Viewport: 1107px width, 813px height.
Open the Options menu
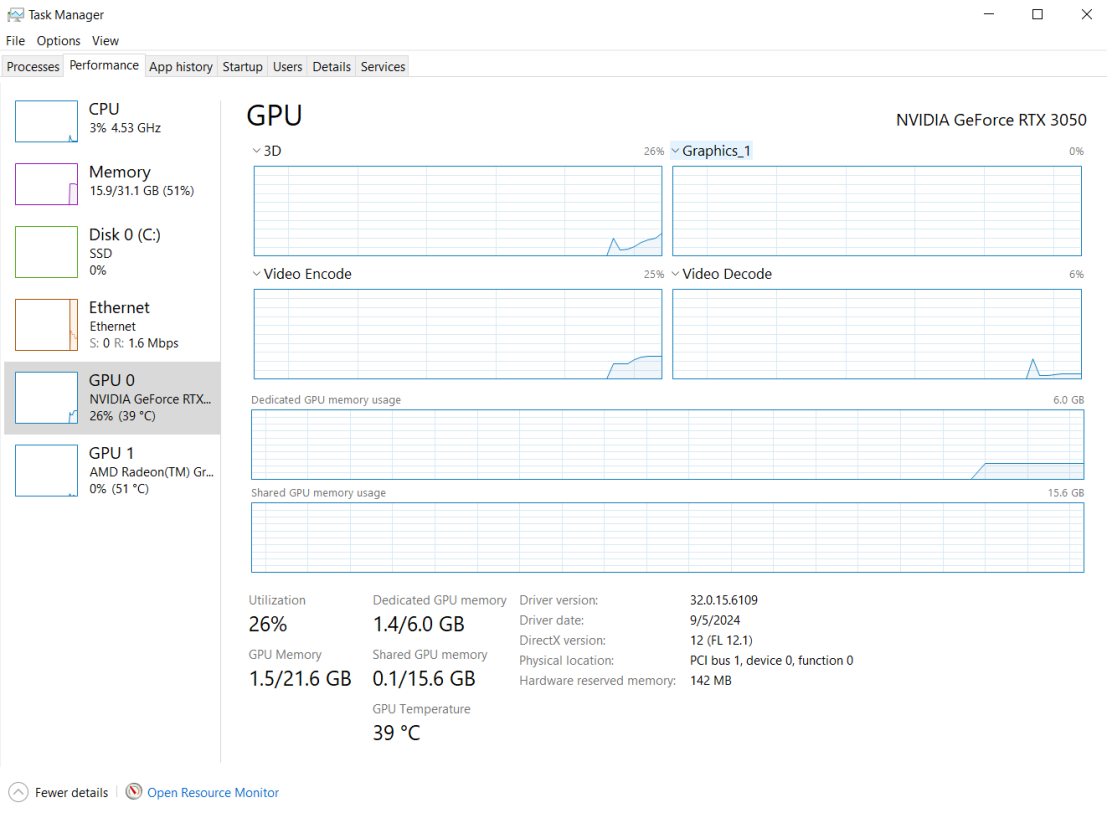(58, 41)
